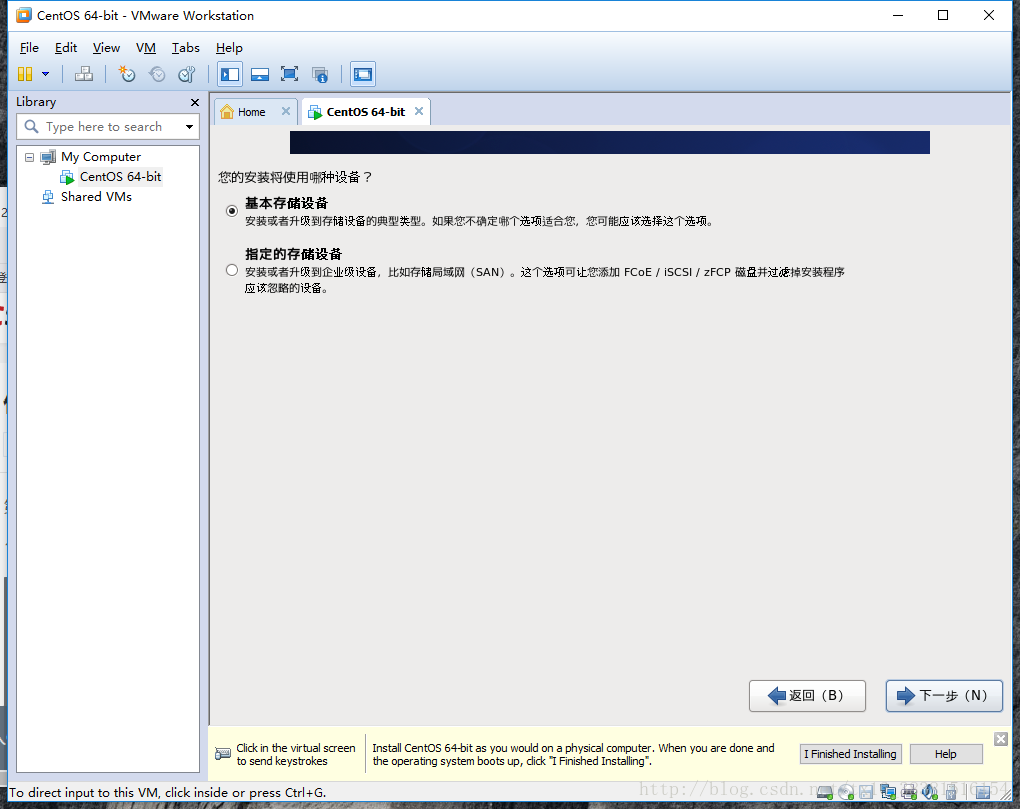Screen dimensions: 1020x809
Task: Open the Tabs menu
Action: click(x=185, y=47)
